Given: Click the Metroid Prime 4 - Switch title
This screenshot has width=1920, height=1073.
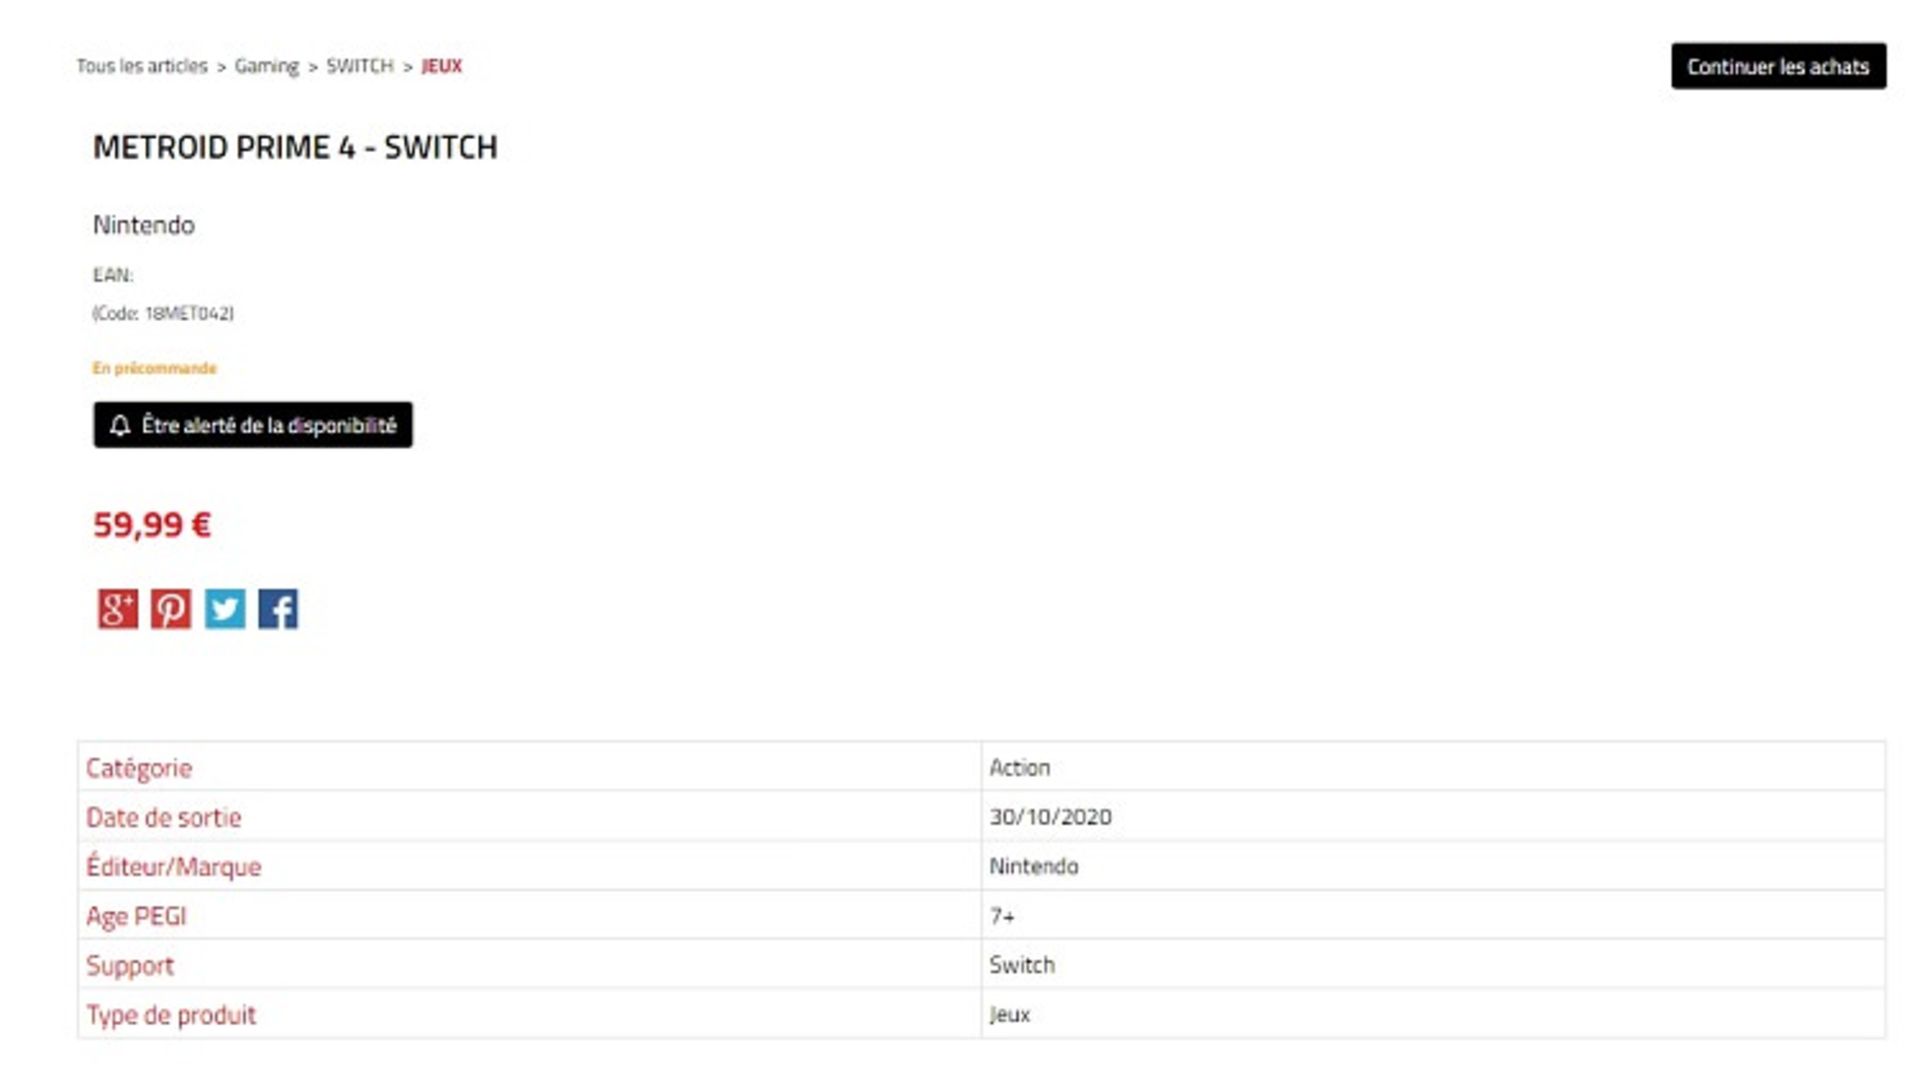Looking at the screenshot, I should pyautogui.click(x=295, y=147).
